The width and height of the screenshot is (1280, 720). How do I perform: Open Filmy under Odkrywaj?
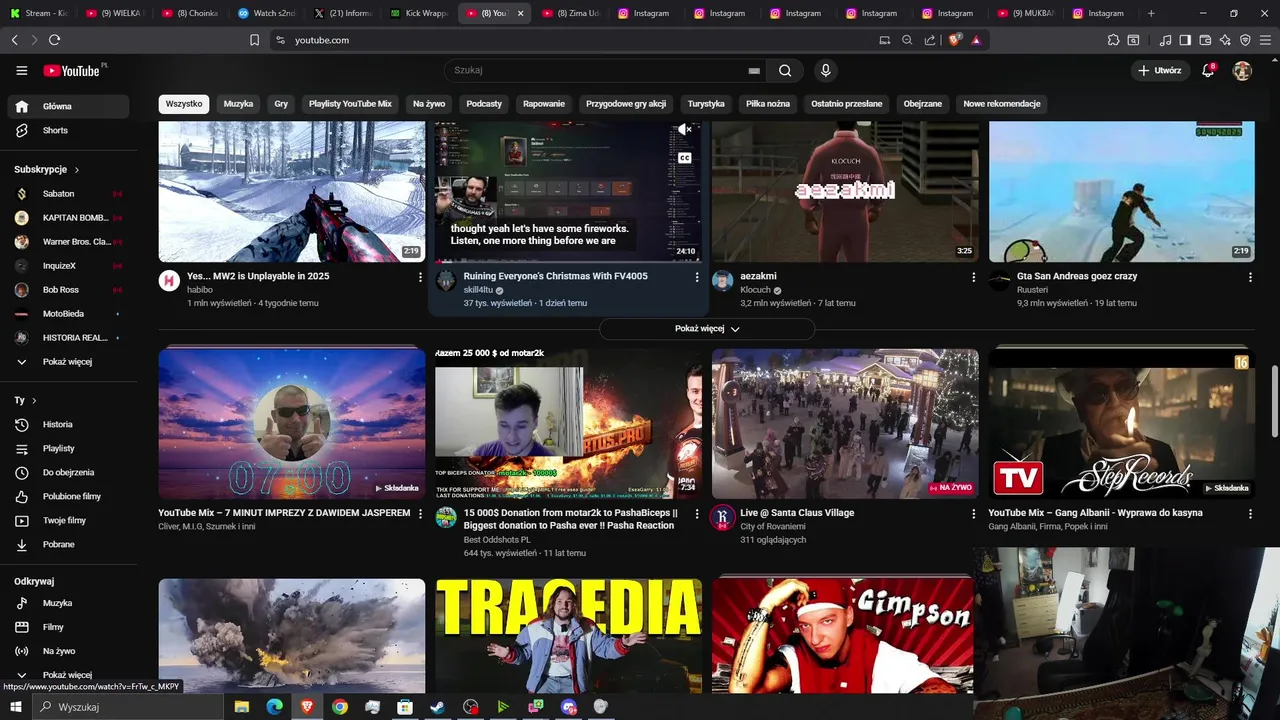click(68, 628)
